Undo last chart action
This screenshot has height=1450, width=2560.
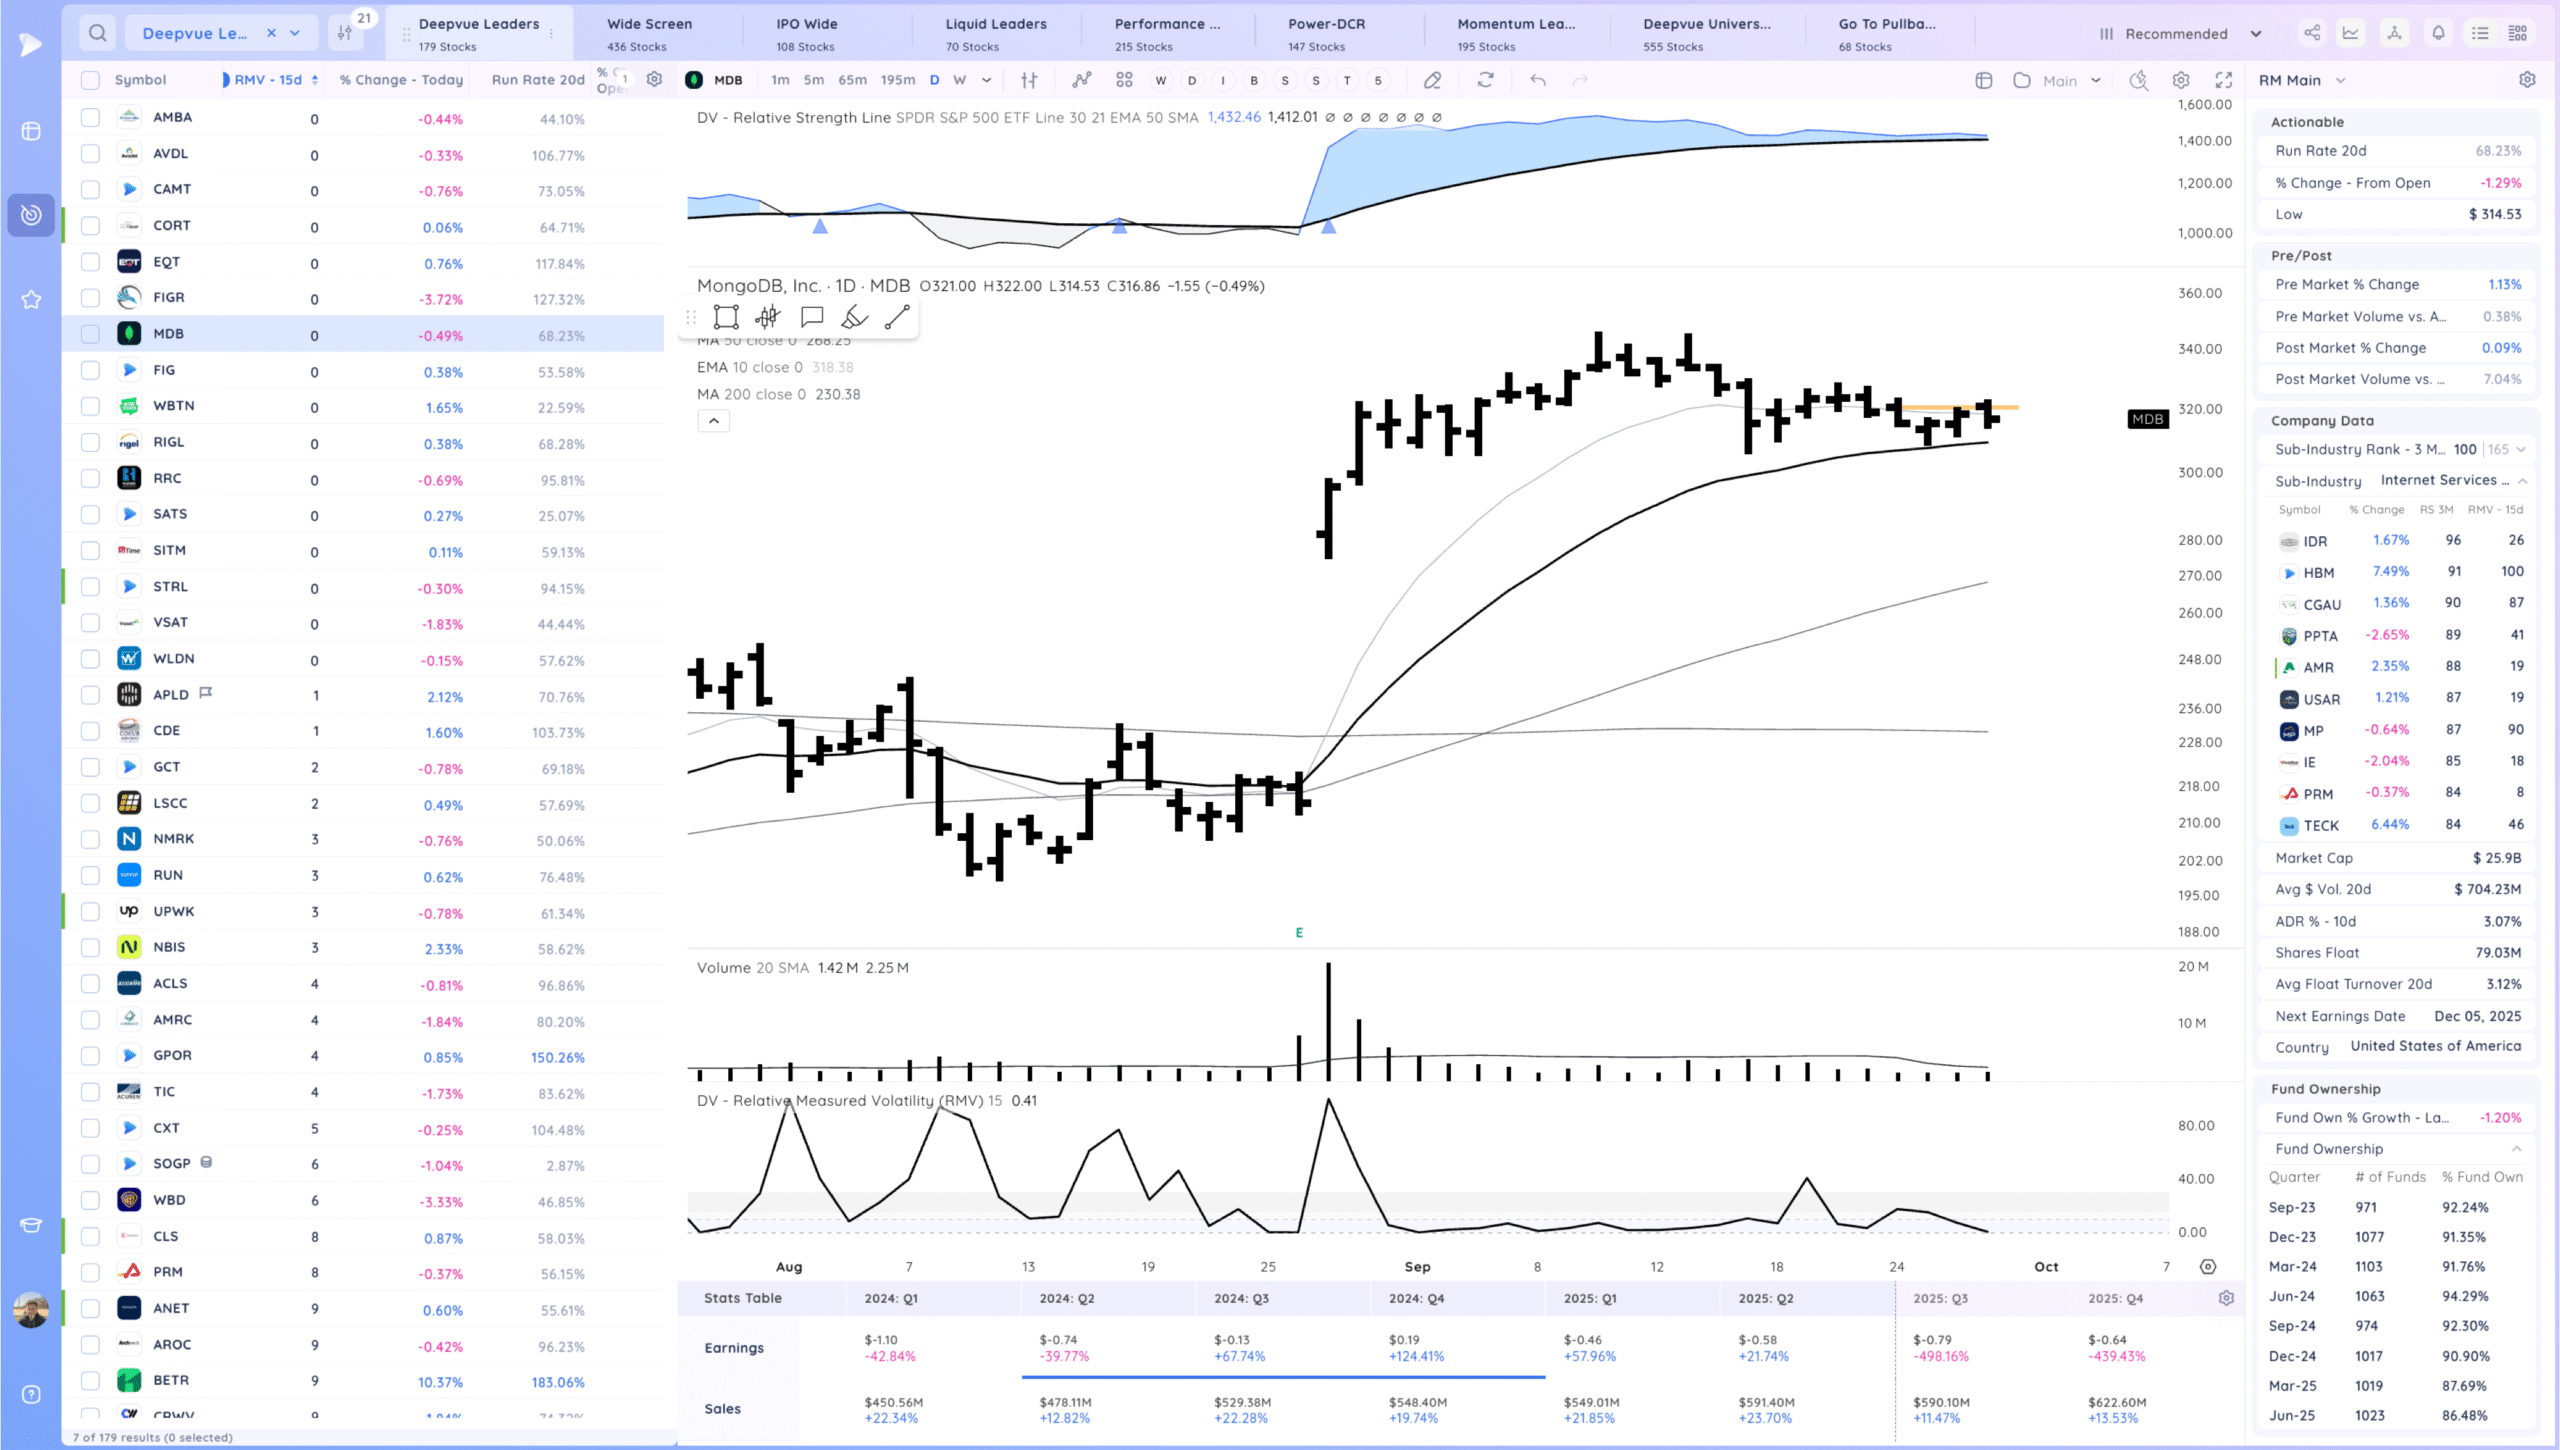tap(1538, 80)
